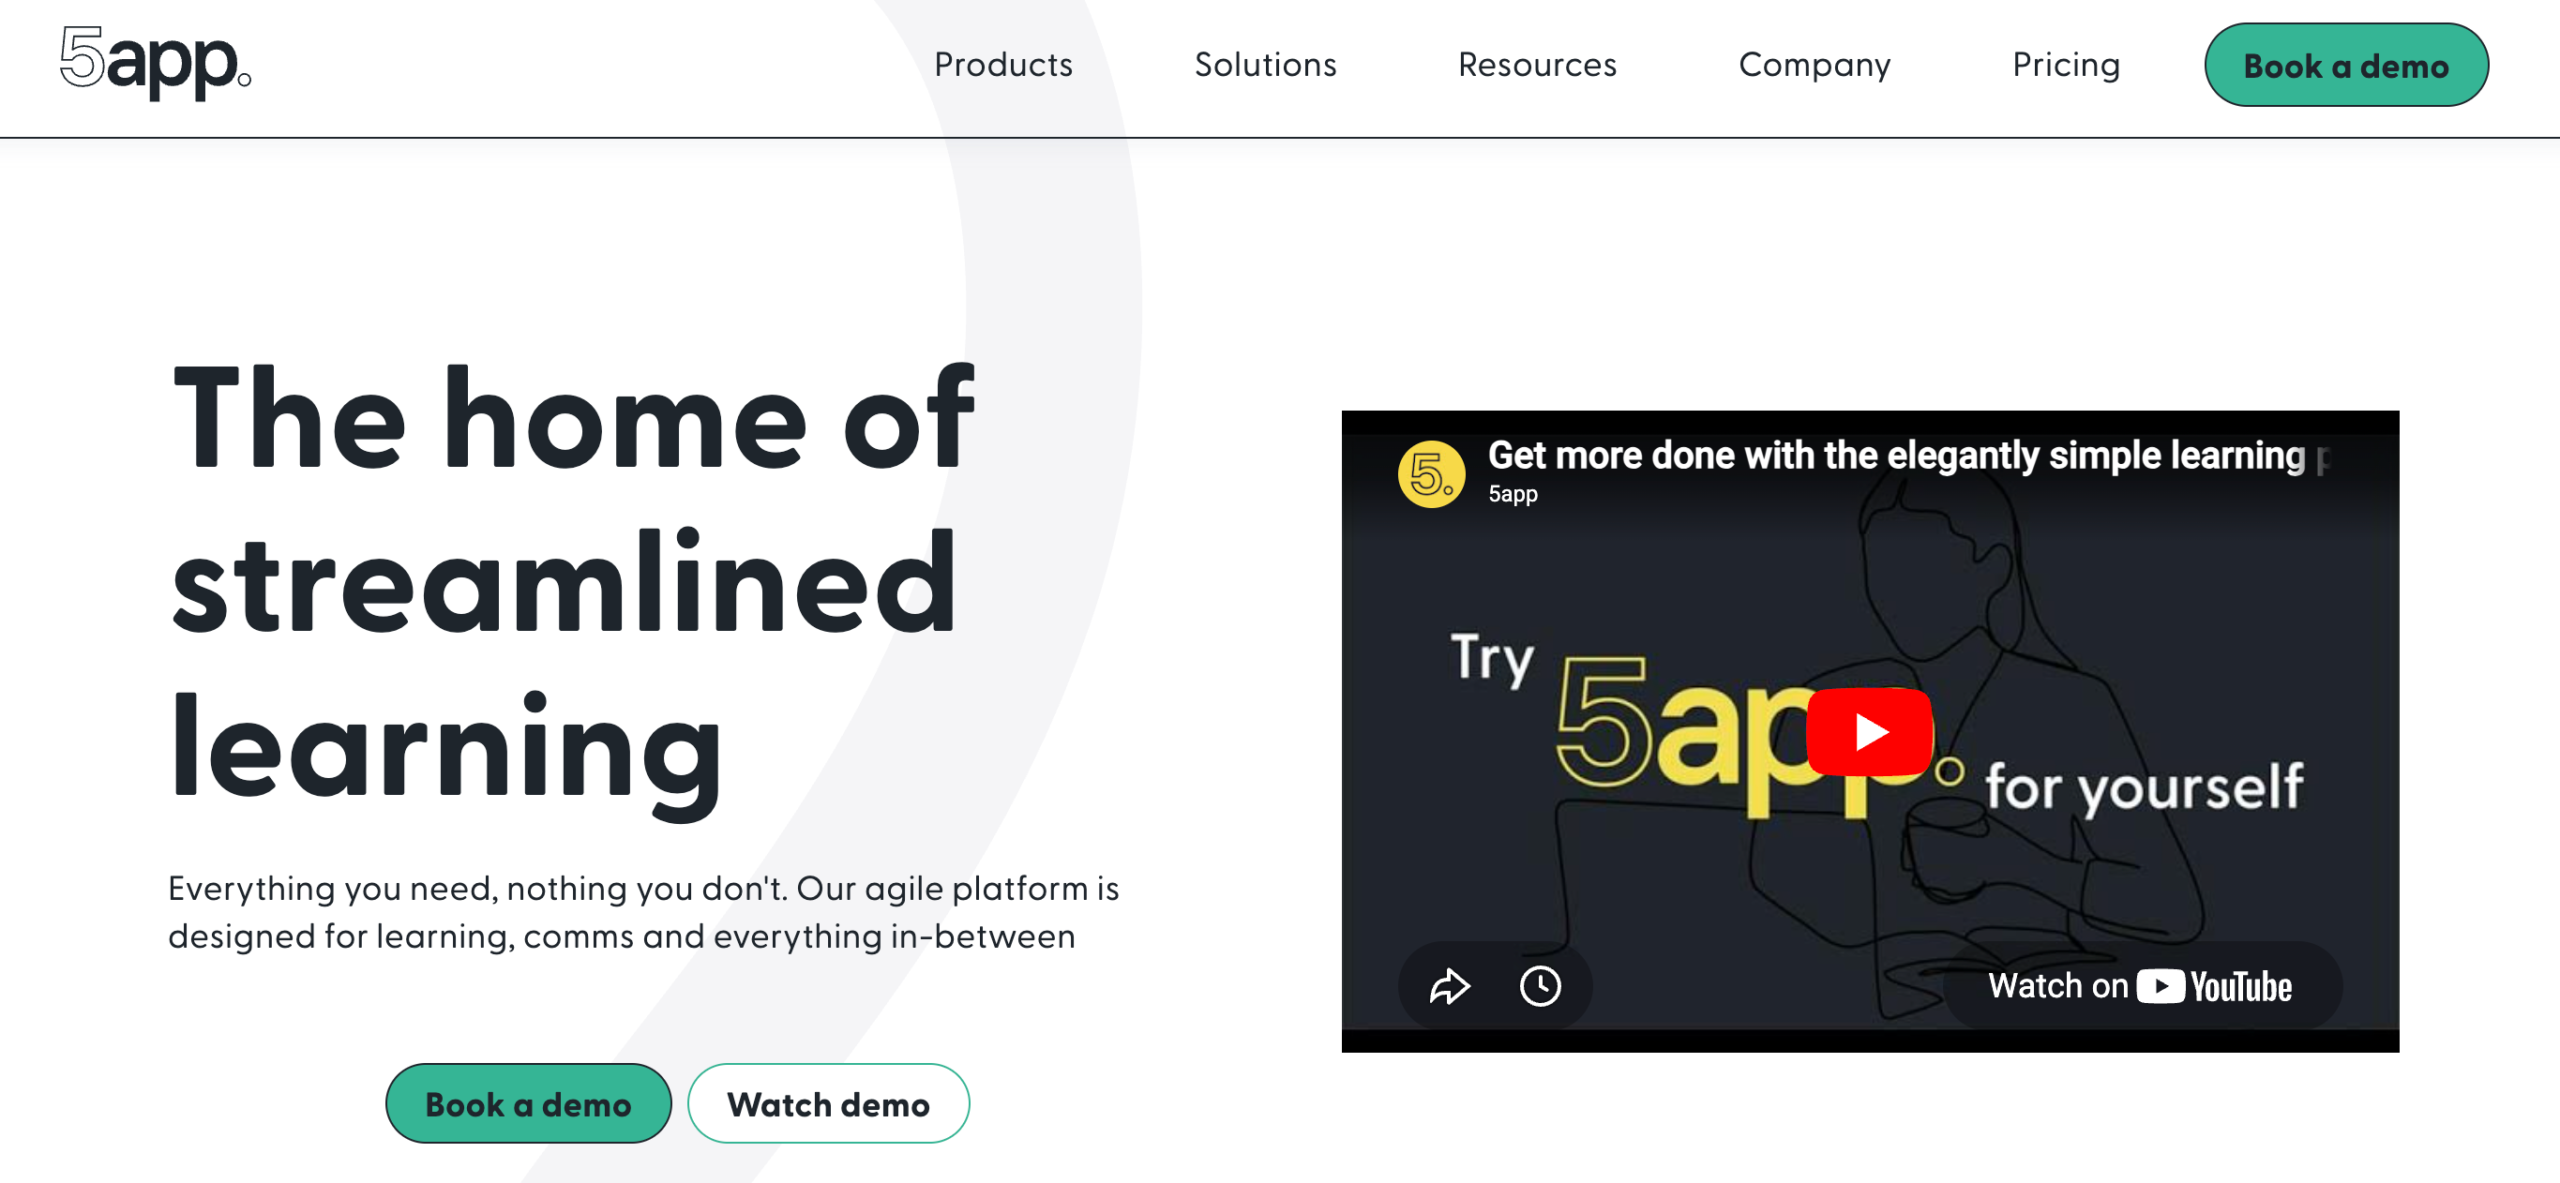2560x1183 pixels.
Task: Go to the Pricing page
Action: tap(2066, 65)
